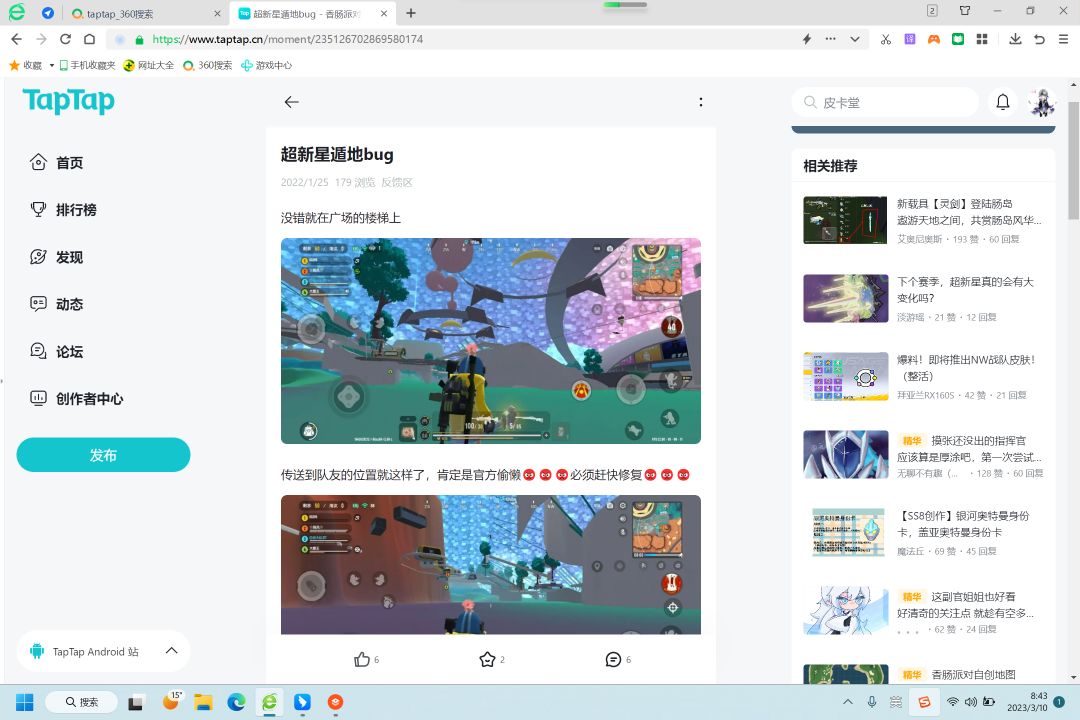Screen dimensions: 1080x720
Task: Open recommended post 摸张还没出的指挥官
Action: 968,449
